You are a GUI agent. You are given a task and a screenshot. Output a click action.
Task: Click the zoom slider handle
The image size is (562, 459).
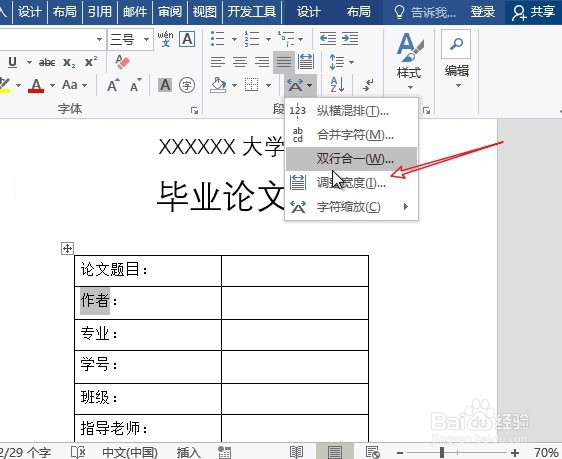(442, 452)
